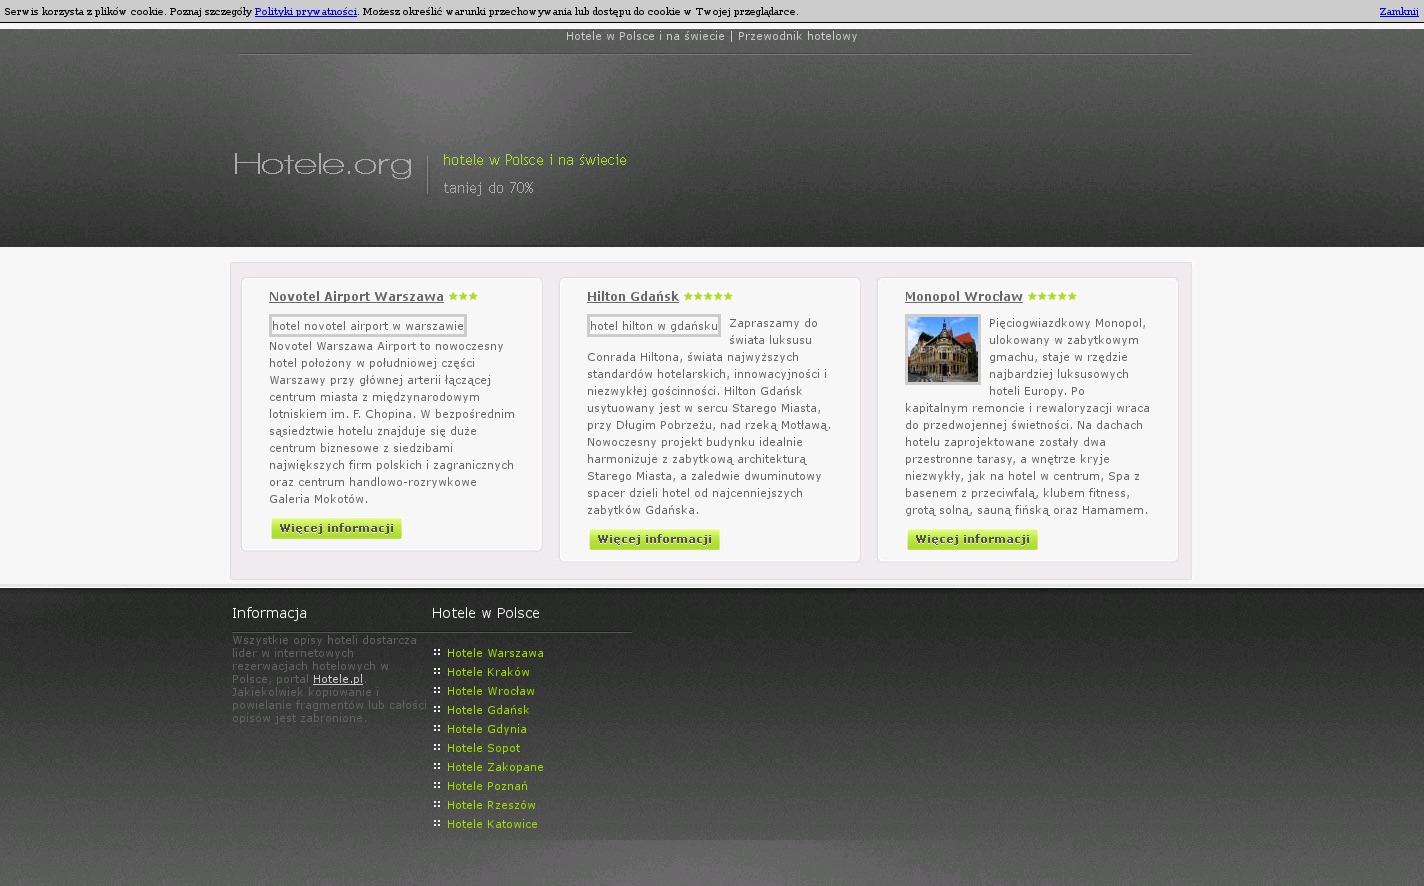Click the Hilton Gdańsk five-star rating

point(708,297)
